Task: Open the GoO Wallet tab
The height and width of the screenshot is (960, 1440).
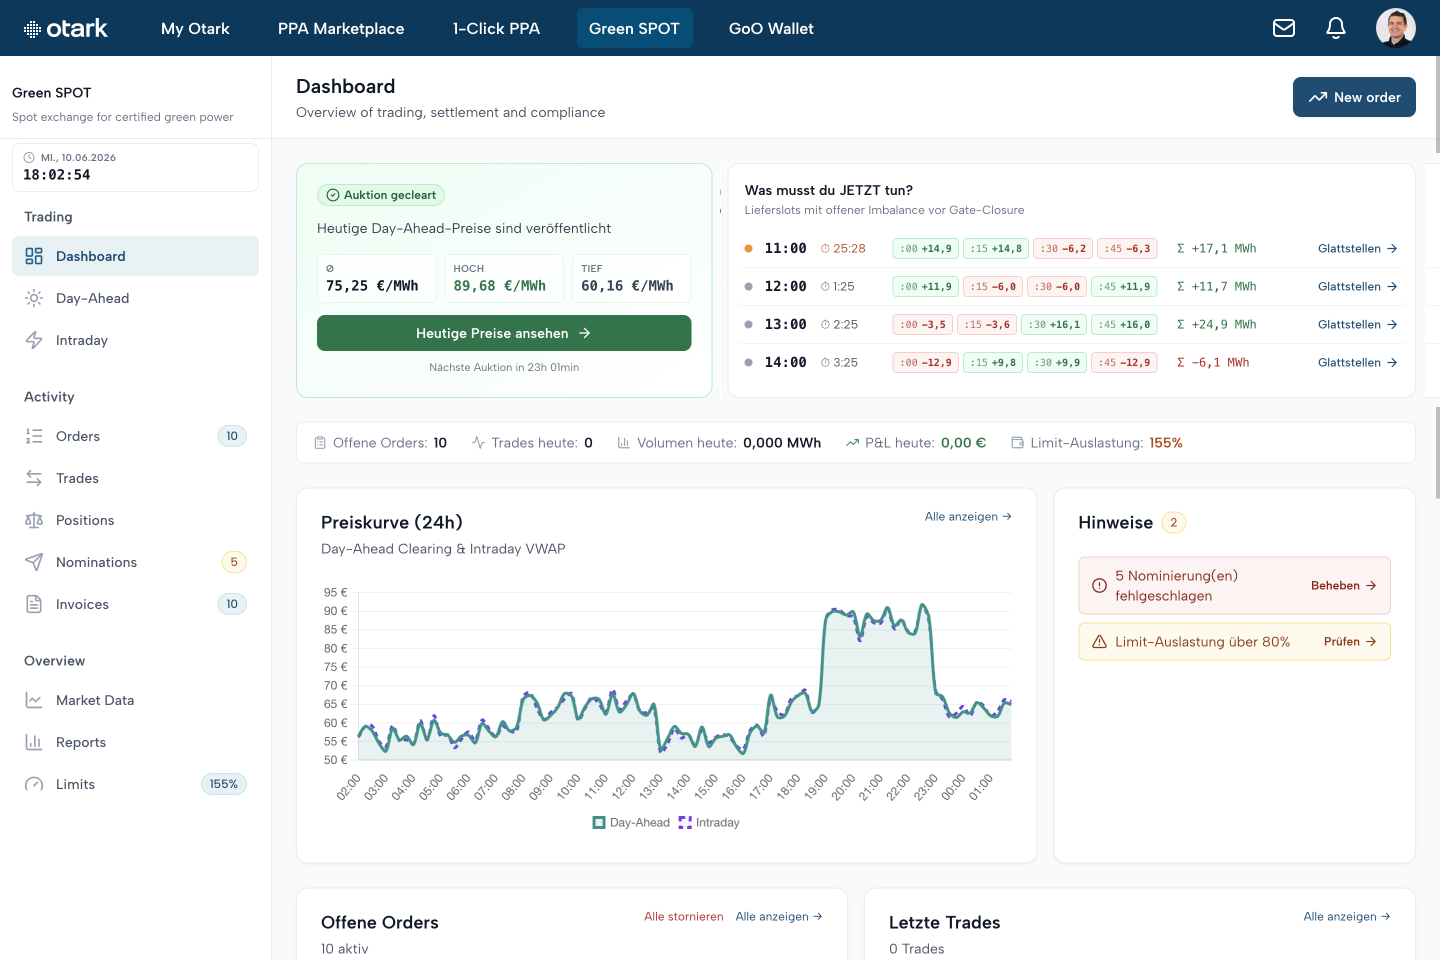Action: [771, 28]
